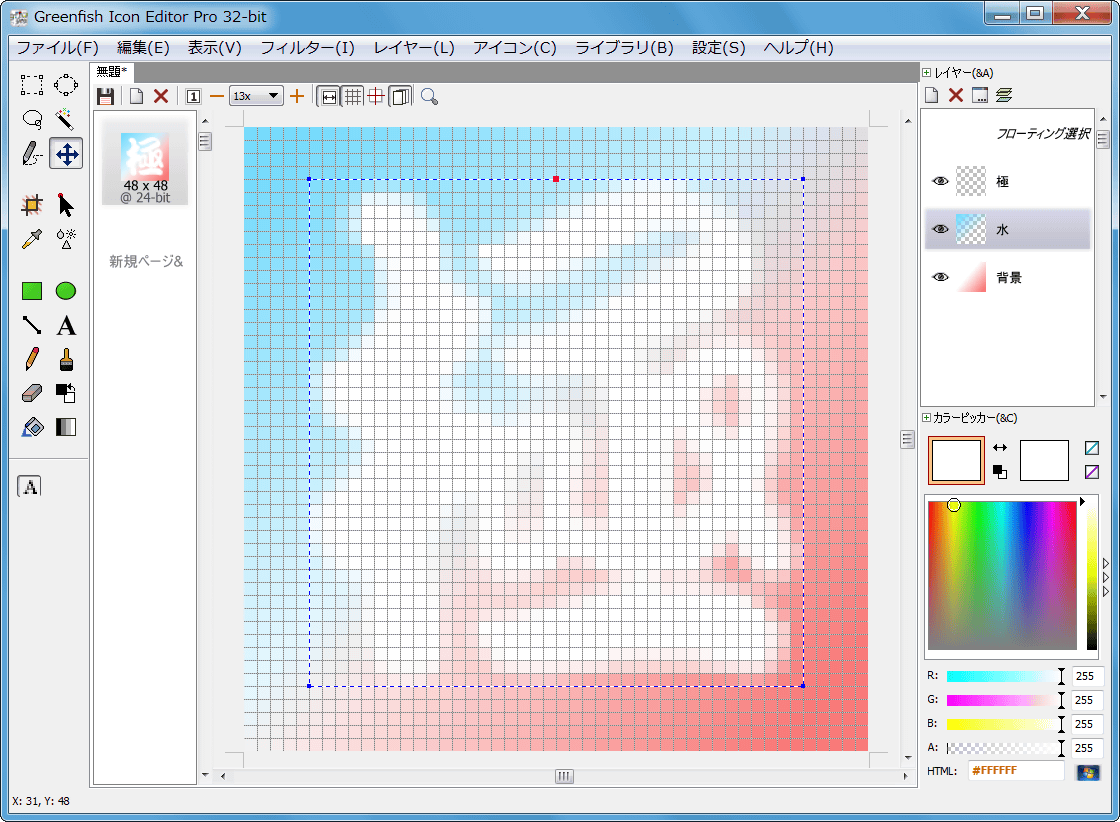1120x822 pixels.
Task: Select the Eraser tool
Action: [x=31, y=393]
